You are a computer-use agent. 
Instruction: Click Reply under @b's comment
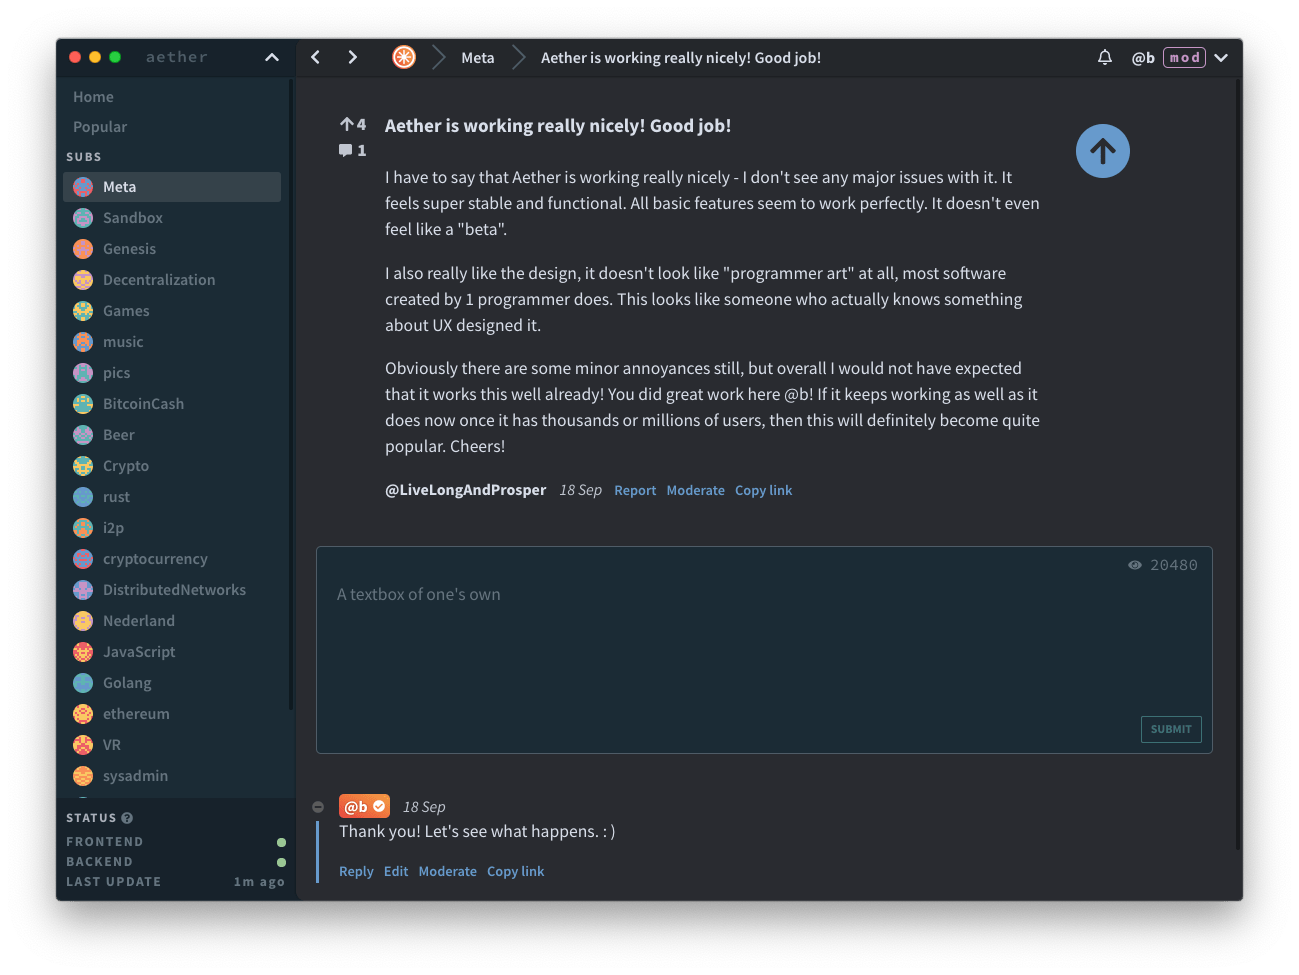click(356, 872)
